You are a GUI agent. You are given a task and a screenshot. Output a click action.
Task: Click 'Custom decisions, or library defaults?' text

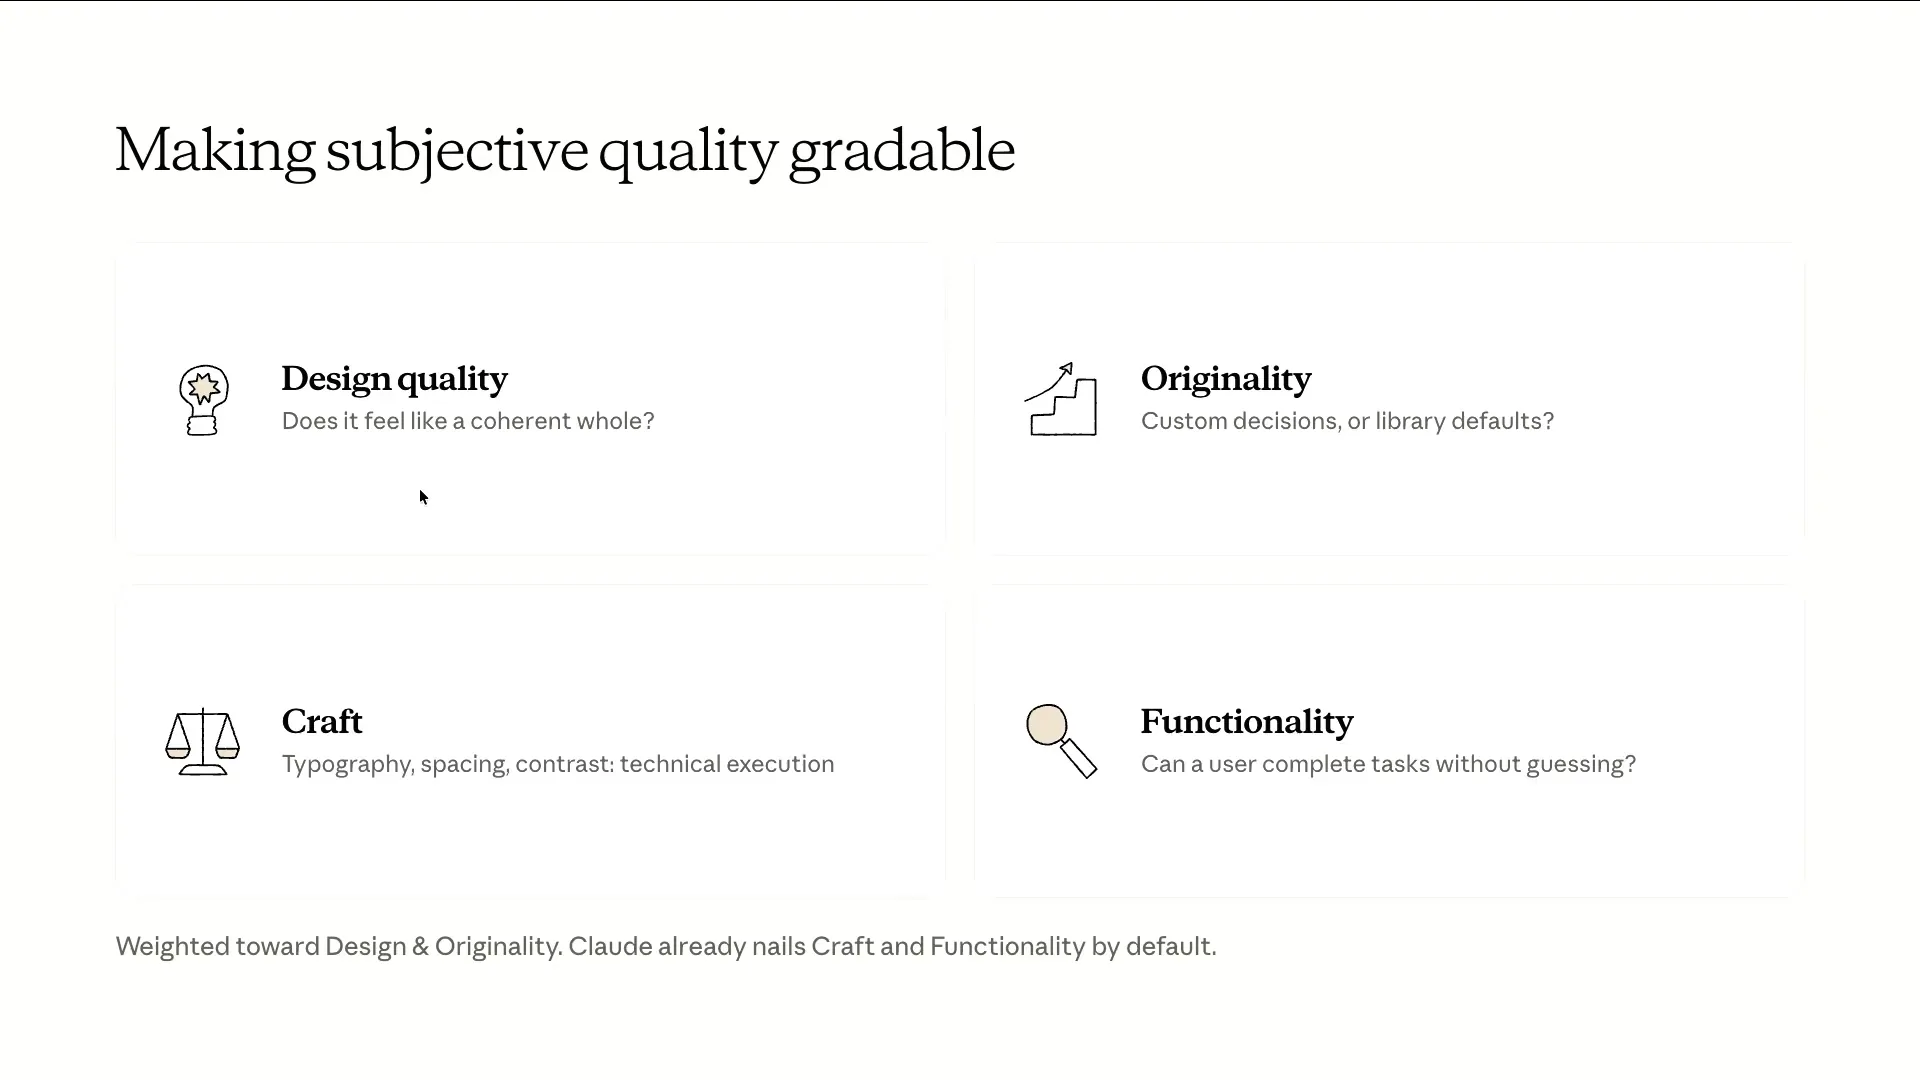click(x=1347, y=421)
